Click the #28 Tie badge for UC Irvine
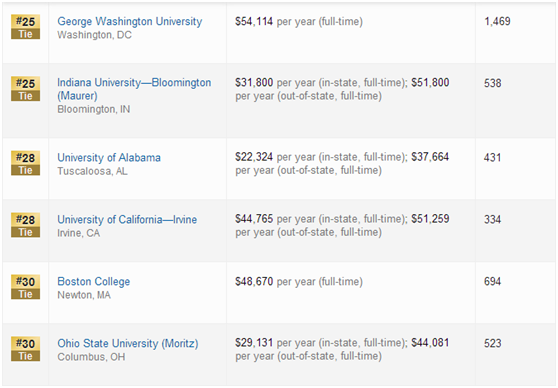The image size is (558, 388). 25,225
